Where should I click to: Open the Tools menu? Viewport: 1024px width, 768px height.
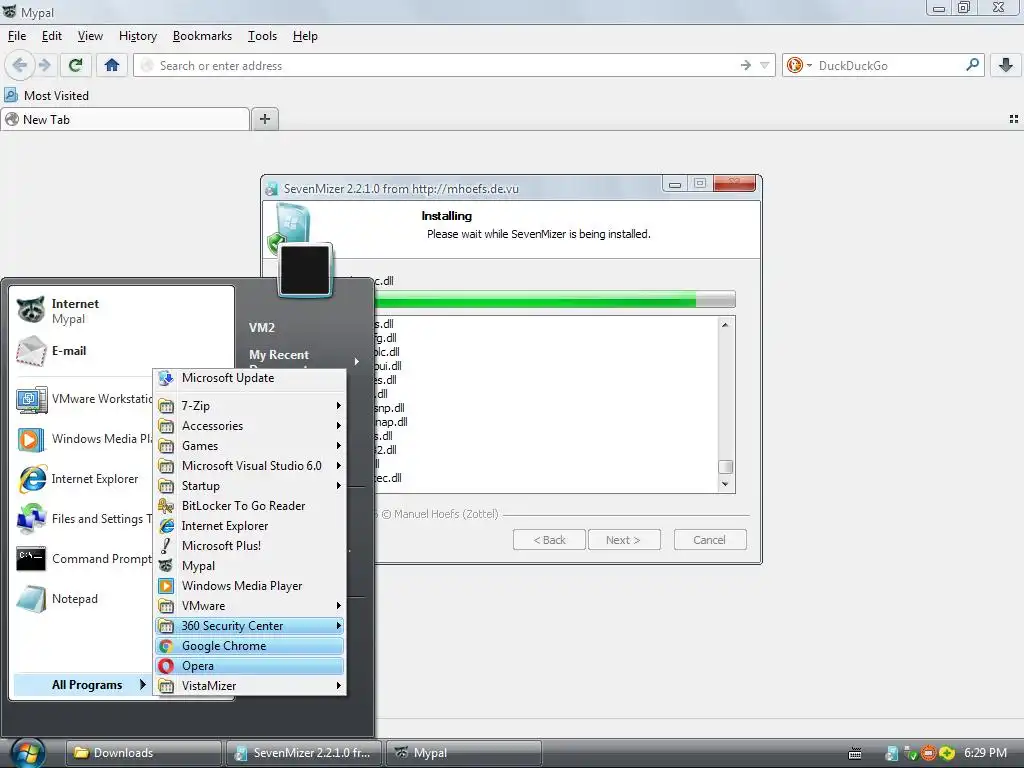[x=263, y=36]
